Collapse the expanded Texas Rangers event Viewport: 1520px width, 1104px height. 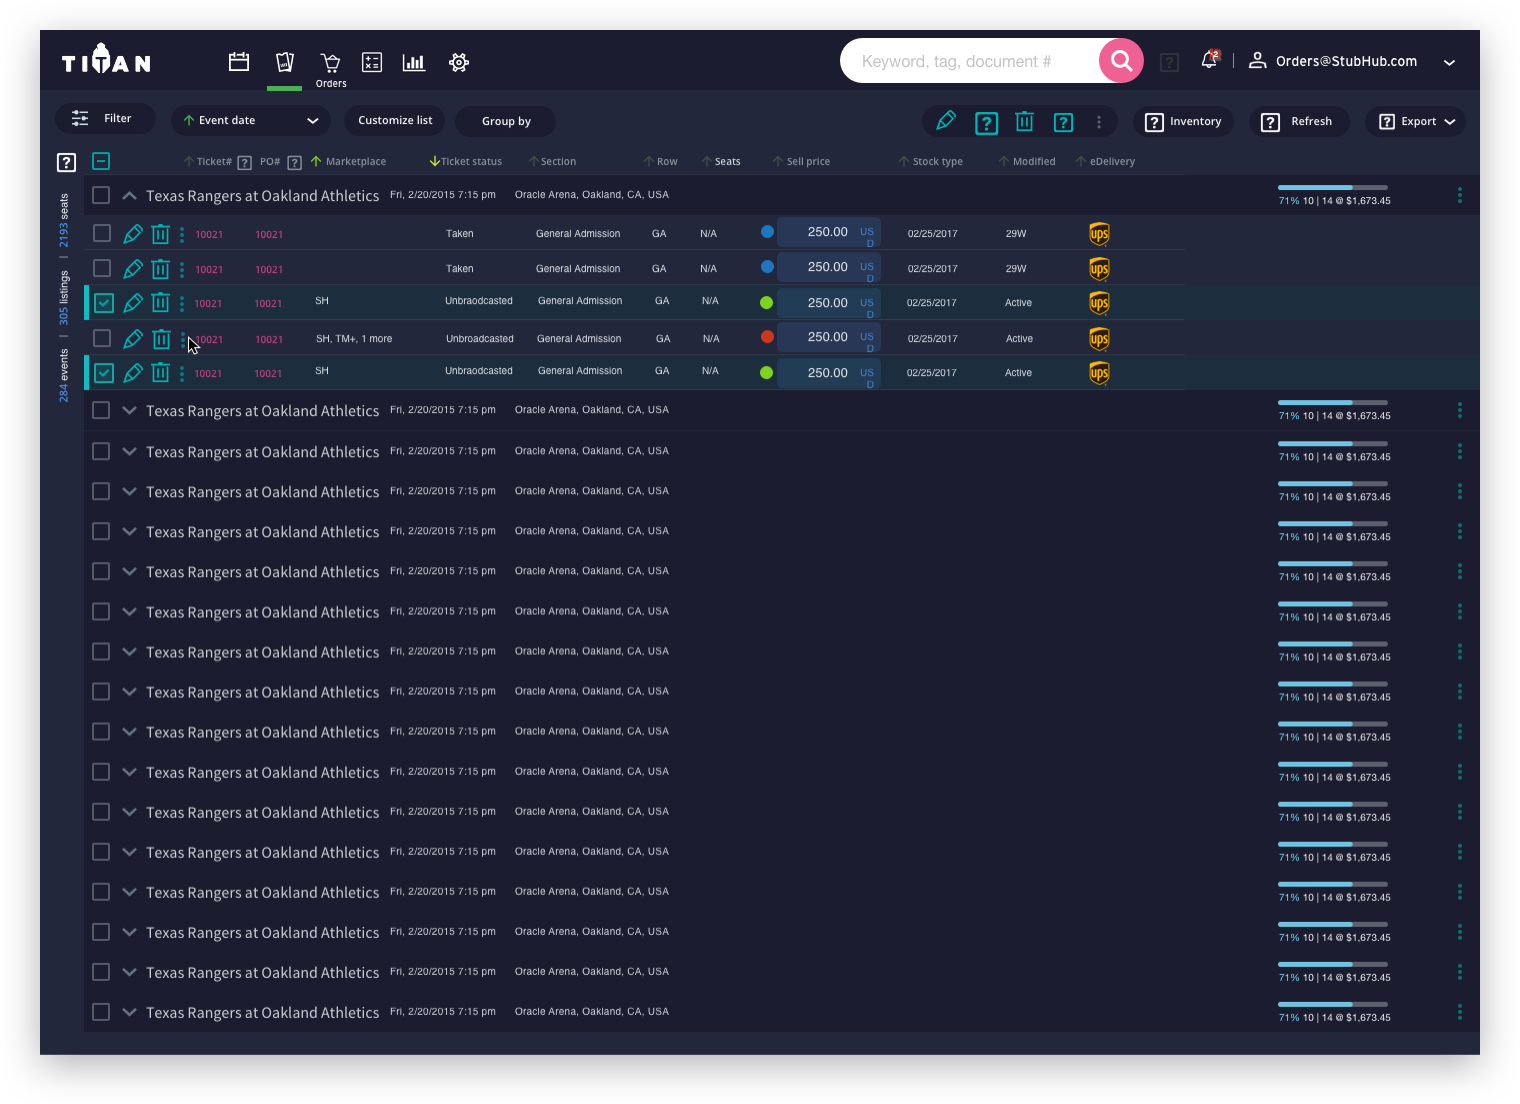(x=129, y=195)
